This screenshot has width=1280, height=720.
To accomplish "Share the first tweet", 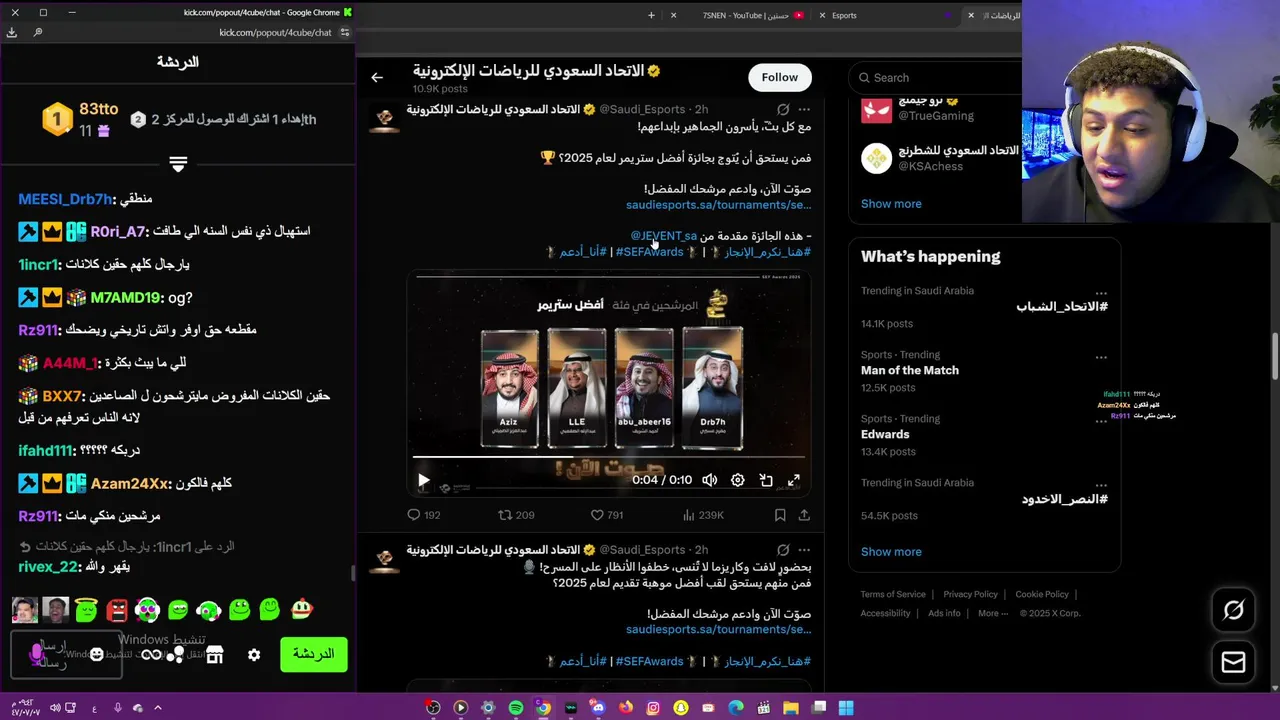I will 804,515.
